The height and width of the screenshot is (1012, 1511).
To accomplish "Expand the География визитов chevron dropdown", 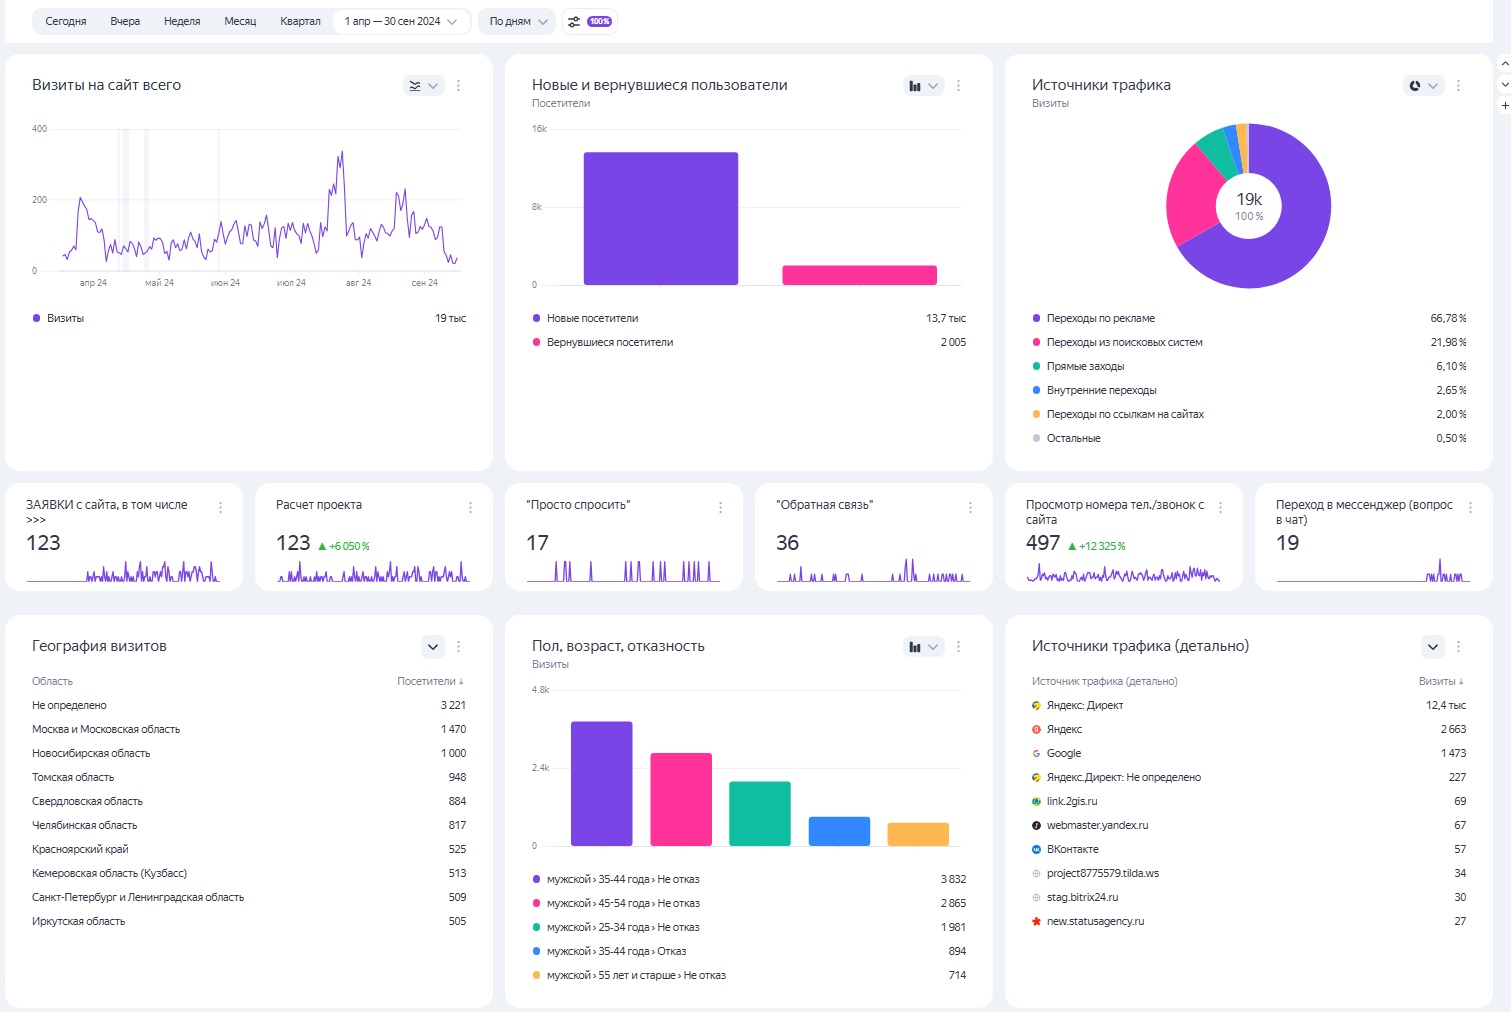I will point(433,647).
